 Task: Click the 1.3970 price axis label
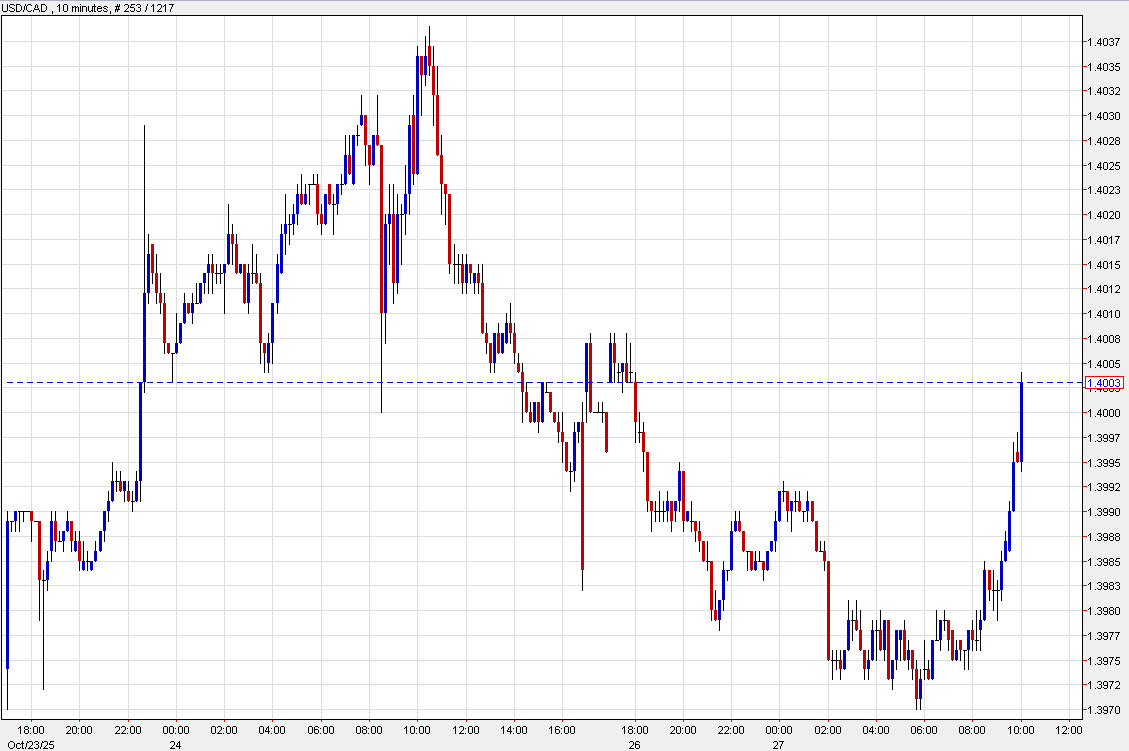coord(1104,710)
